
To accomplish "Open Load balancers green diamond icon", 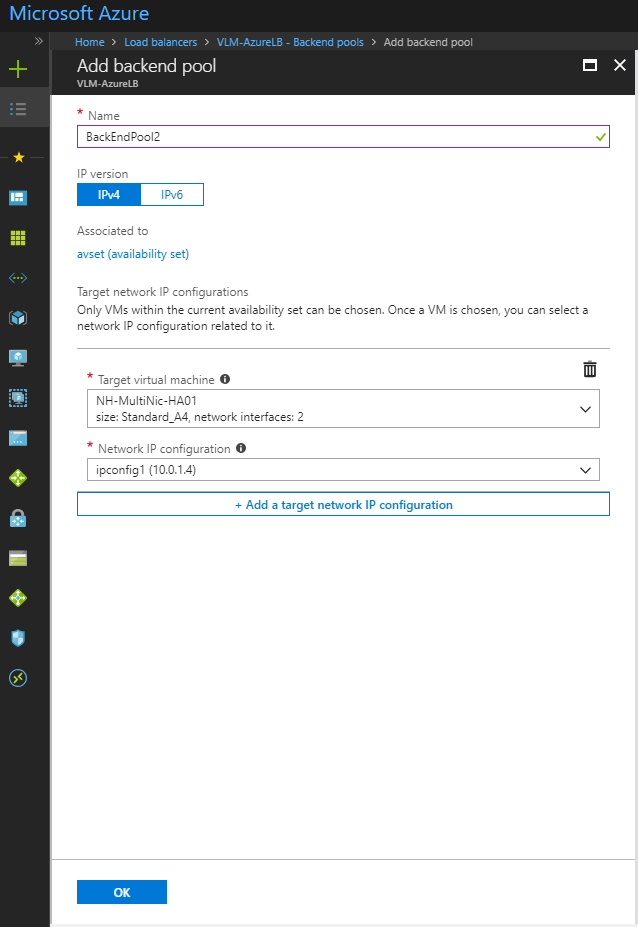I will click(18, 478).
